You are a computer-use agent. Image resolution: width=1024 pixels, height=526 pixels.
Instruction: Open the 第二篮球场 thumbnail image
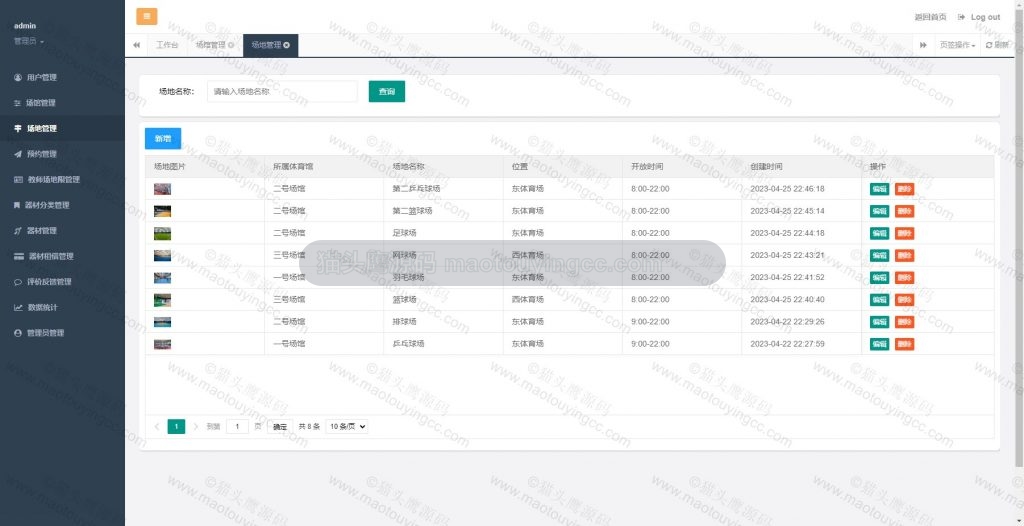[163, 211]
